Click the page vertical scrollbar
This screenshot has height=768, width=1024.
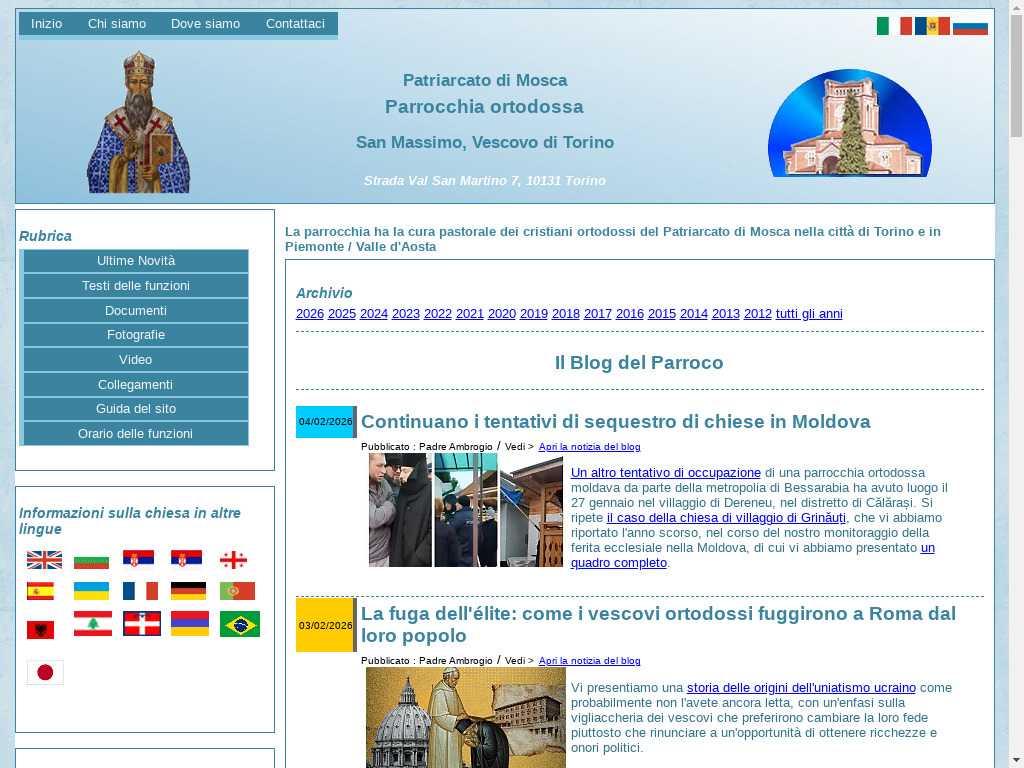(1016, 400)
